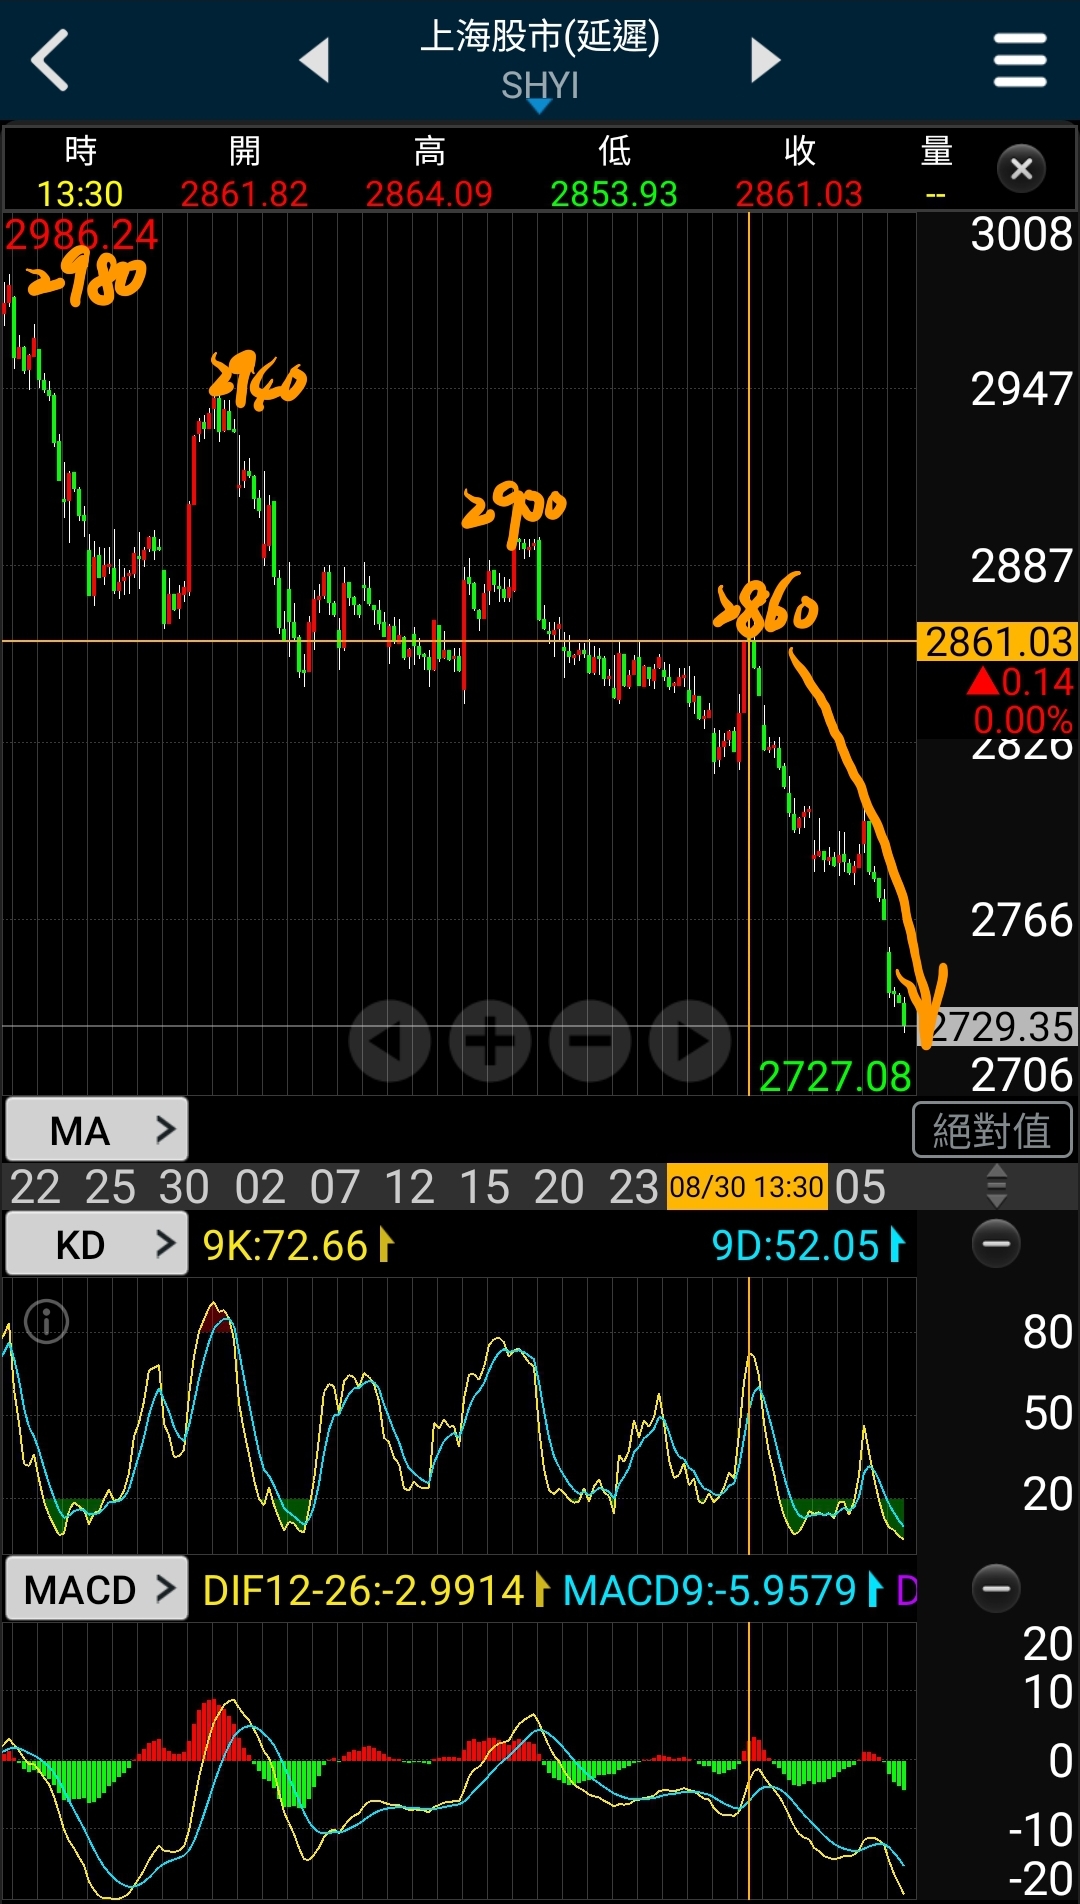Go to next stock with right triangle

765,60
